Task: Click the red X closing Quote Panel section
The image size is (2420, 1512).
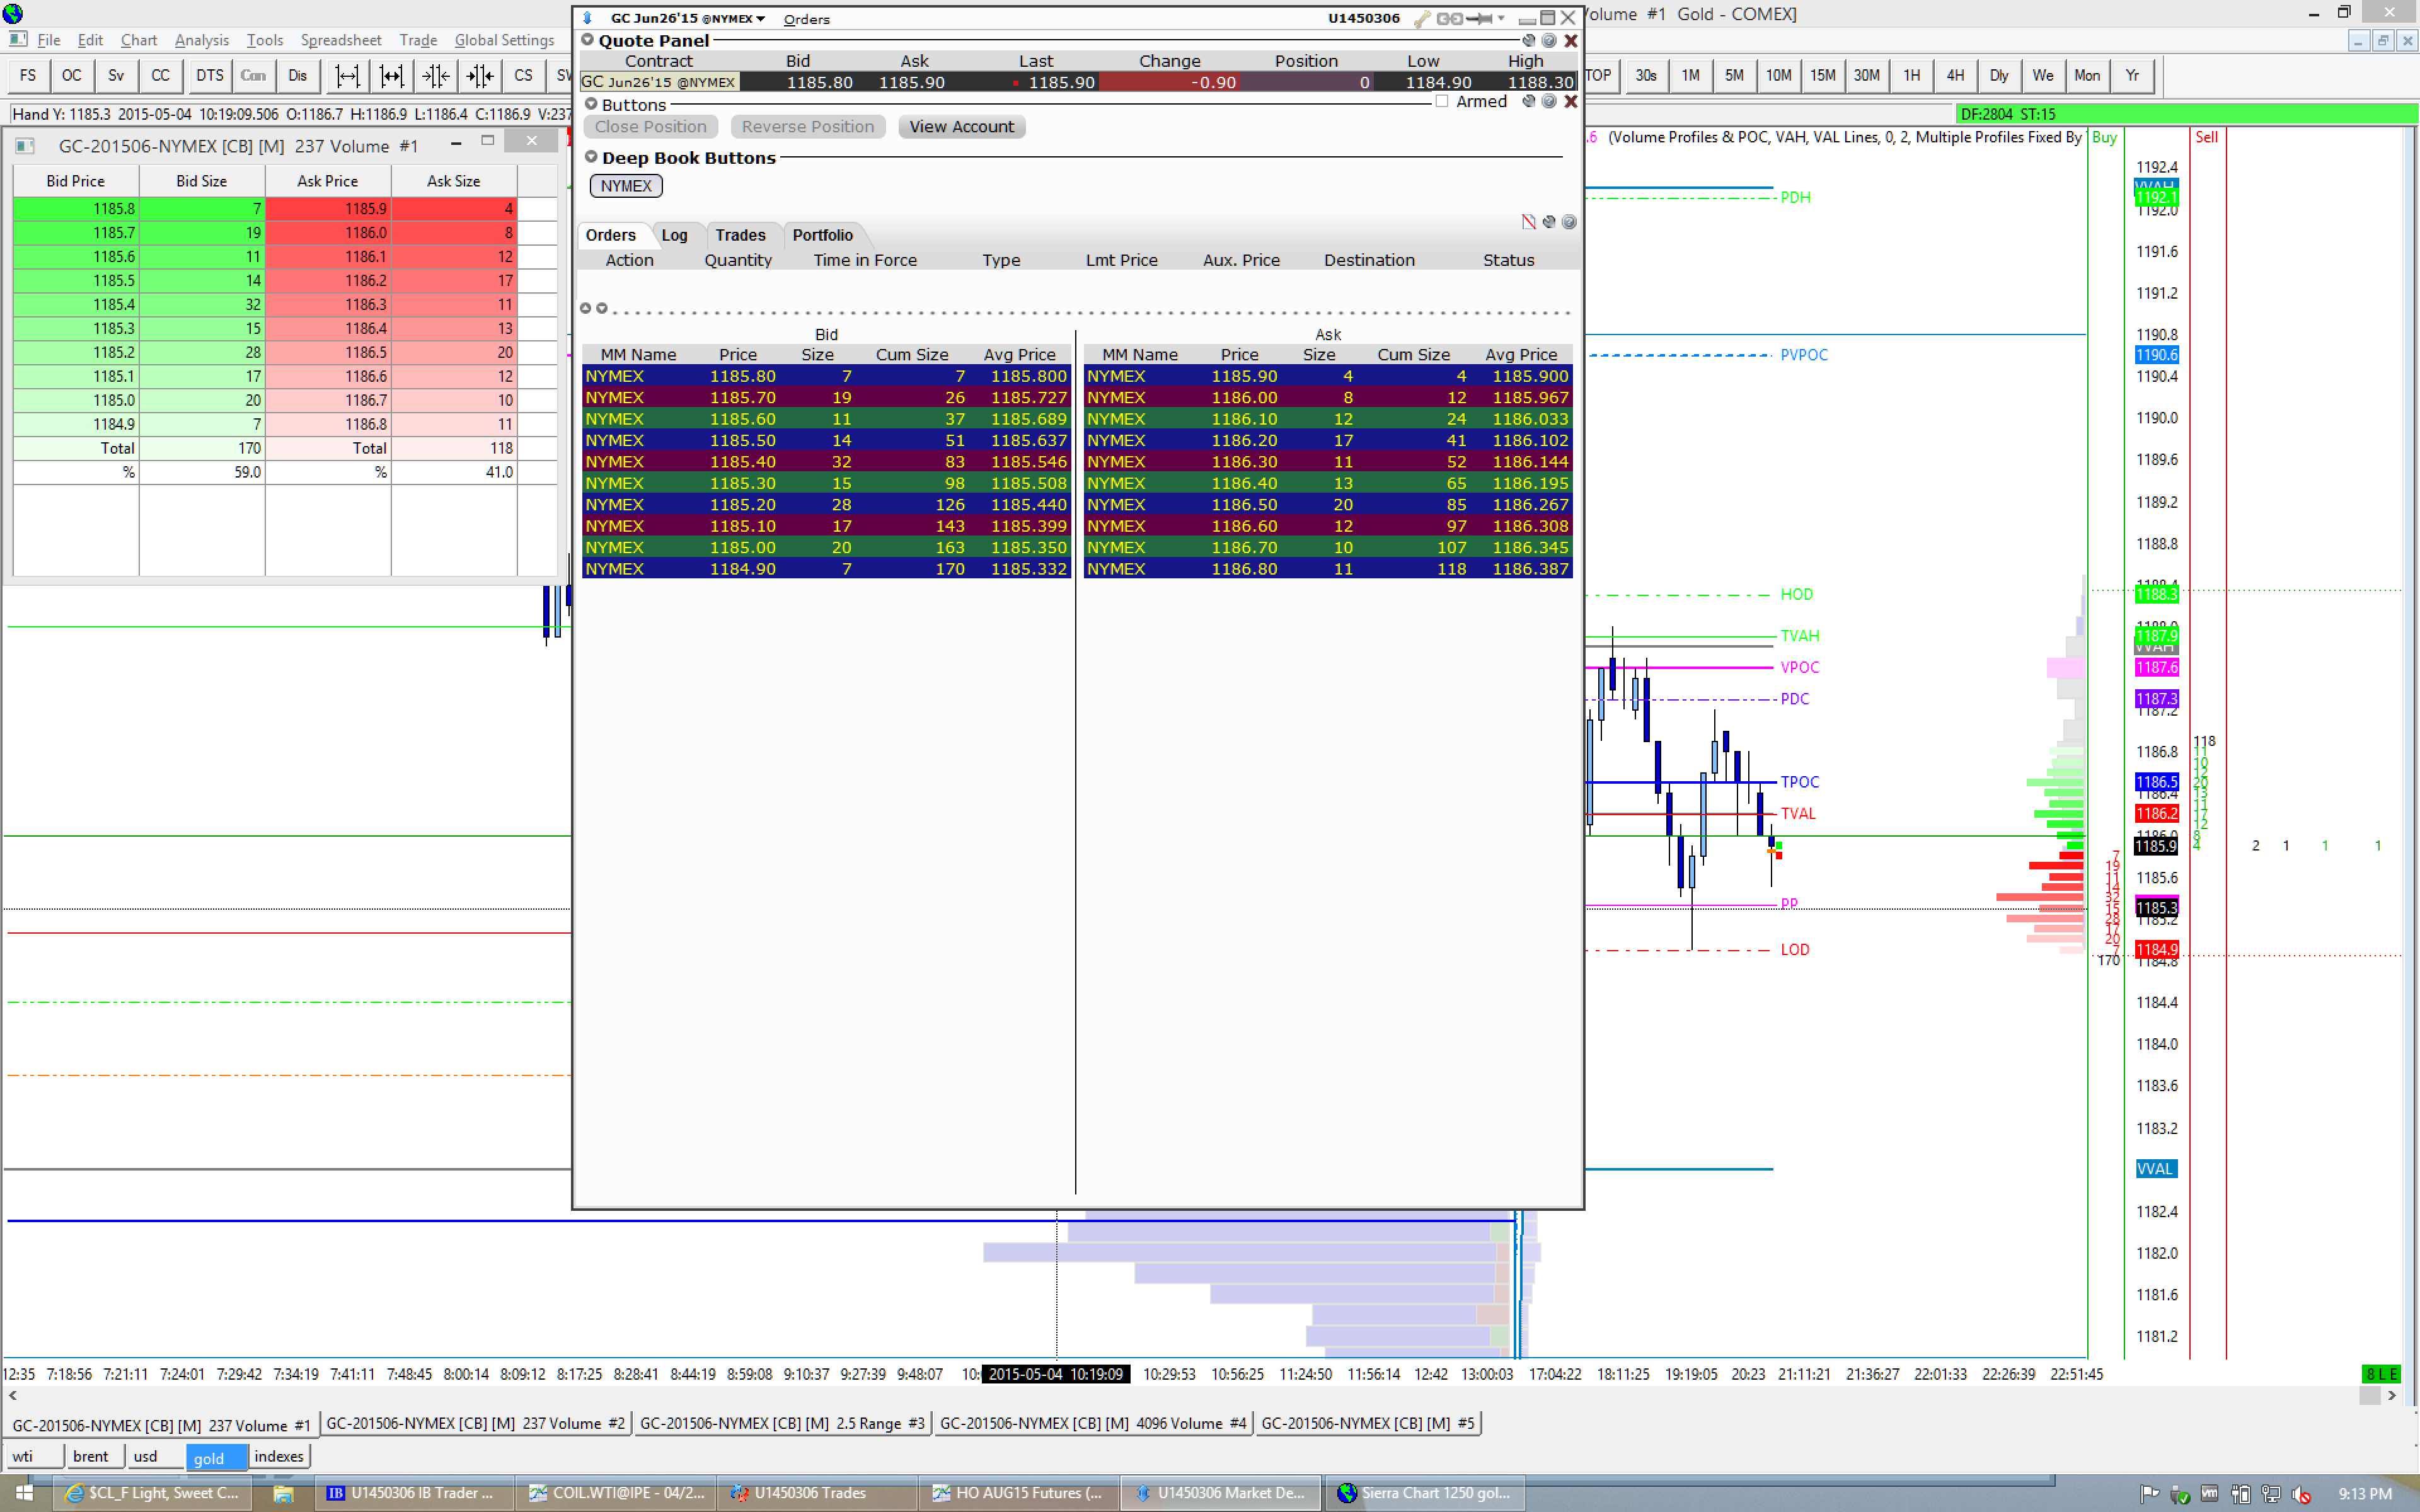Action: [1570, 41]
